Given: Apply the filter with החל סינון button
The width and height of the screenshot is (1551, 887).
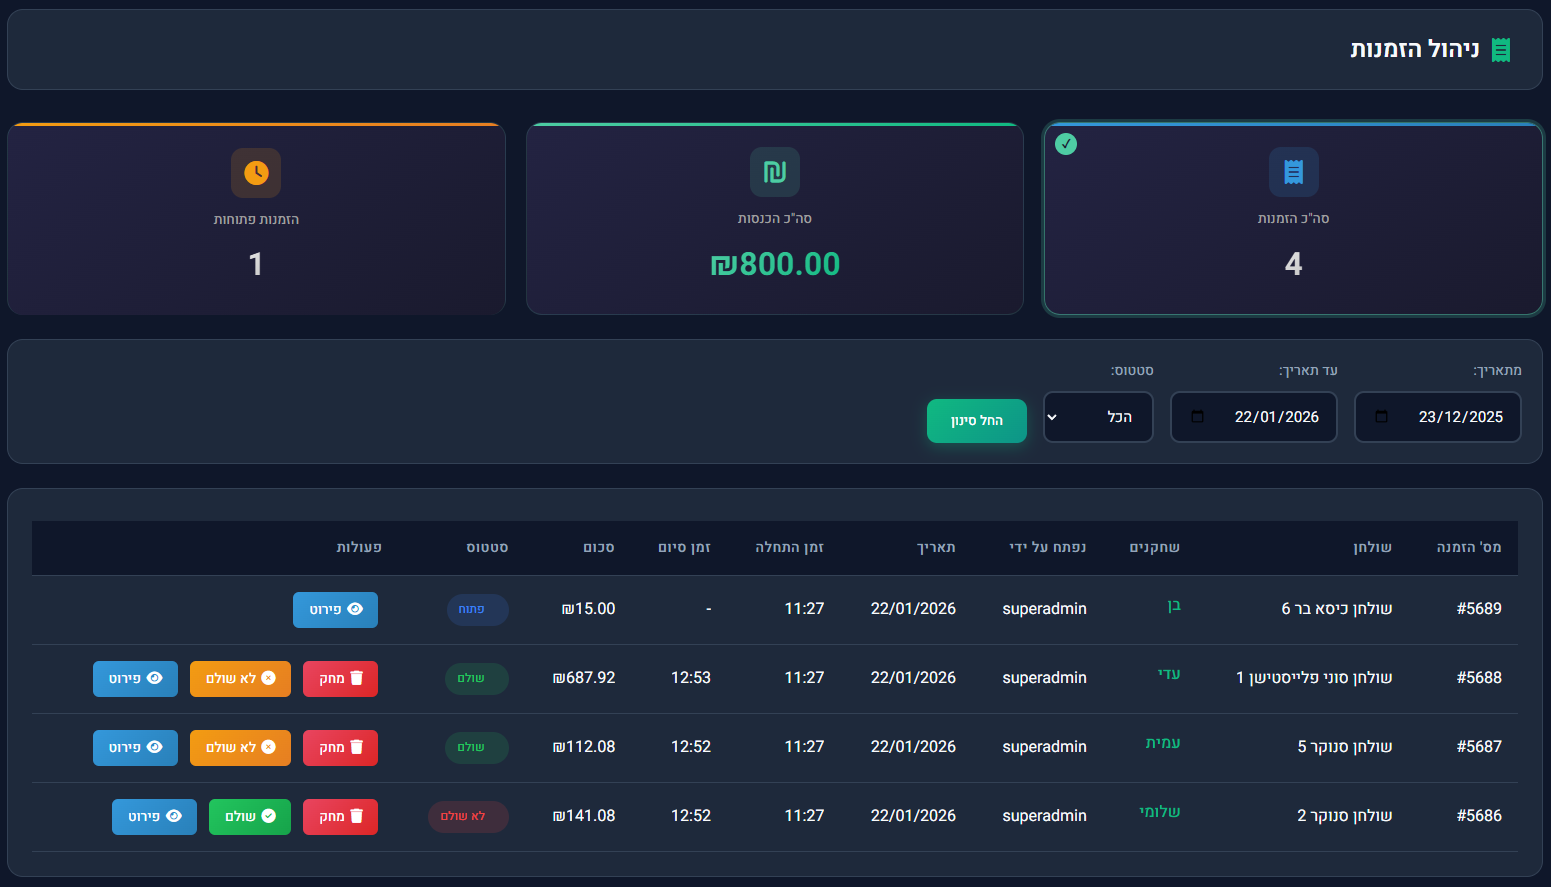Looking at the screenshot, I should coord(976,421).
